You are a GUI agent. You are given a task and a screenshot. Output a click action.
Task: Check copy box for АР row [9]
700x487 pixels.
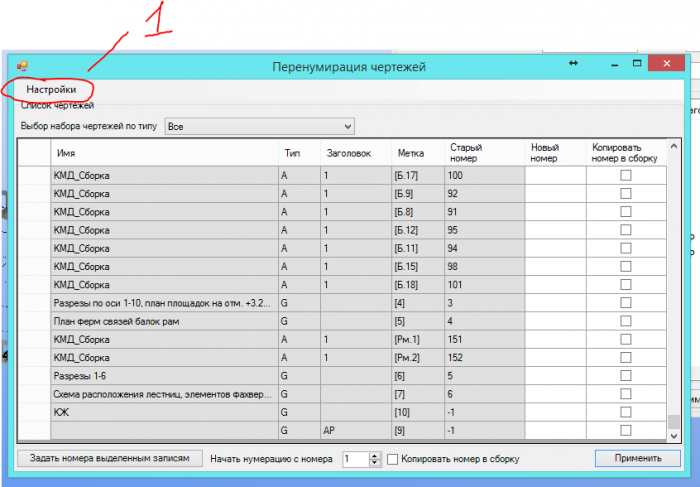(626, 430)
